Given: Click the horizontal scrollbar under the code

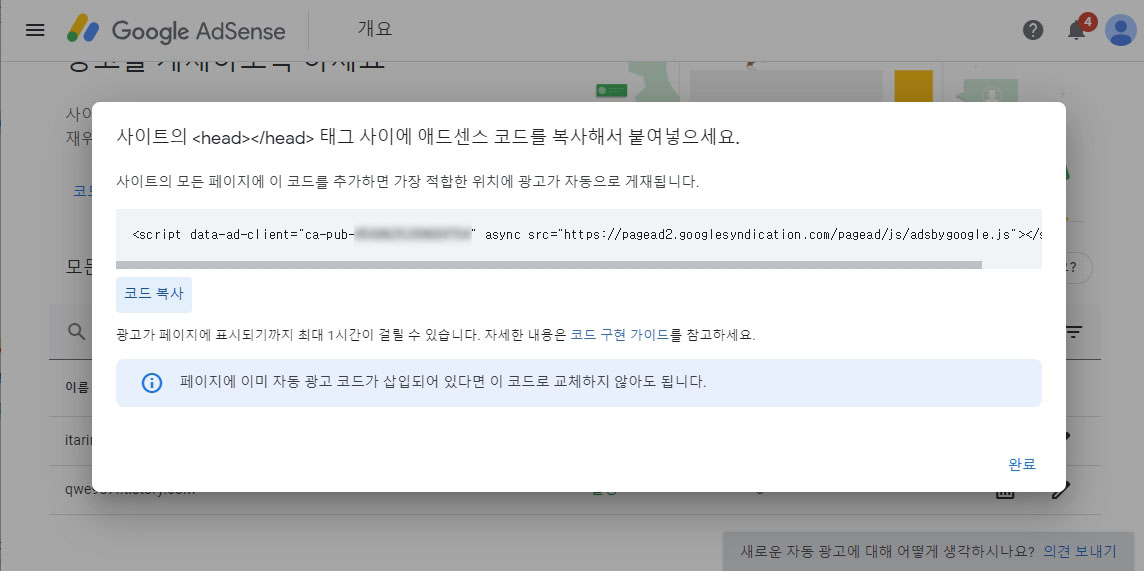Looking at the screenshot, I should tap(549, 265).
